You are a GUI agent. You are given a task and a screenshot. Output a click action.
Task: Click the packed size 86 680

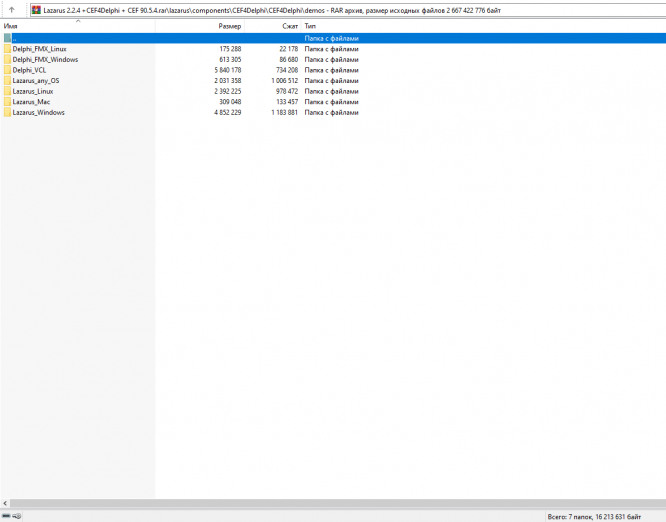click(x=289, y=59)
